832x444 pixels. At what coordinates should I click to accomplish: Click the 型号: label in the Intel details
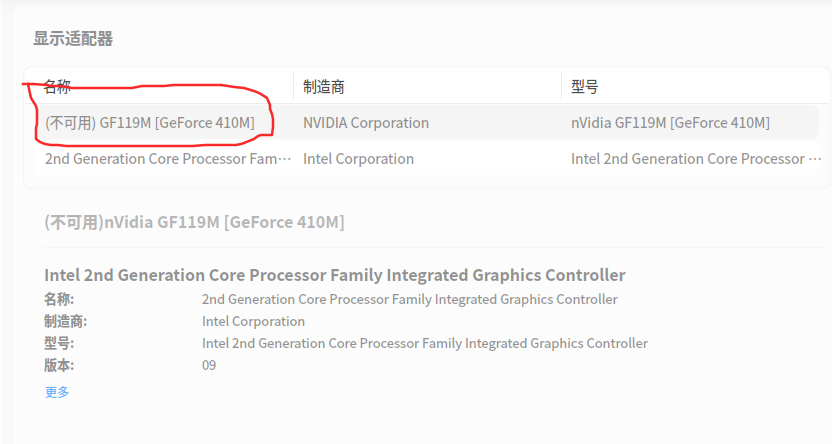click(x=59, y=343)
